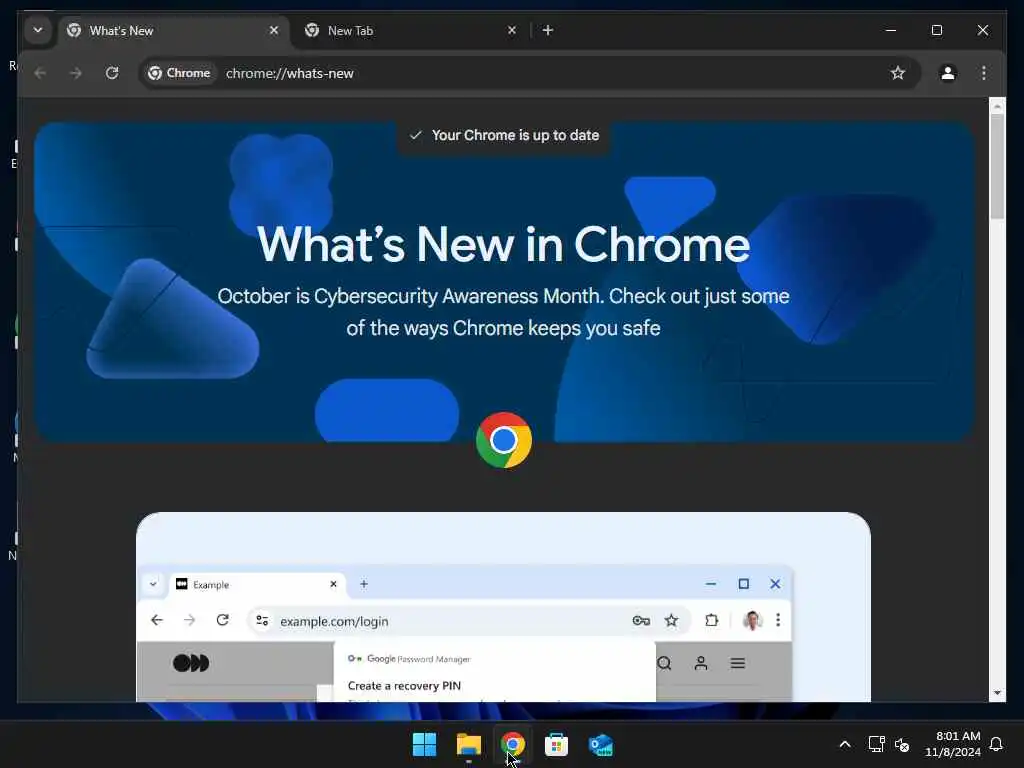1024x768 pixels.
Task: Reload the current page
Action: point(112,73)
